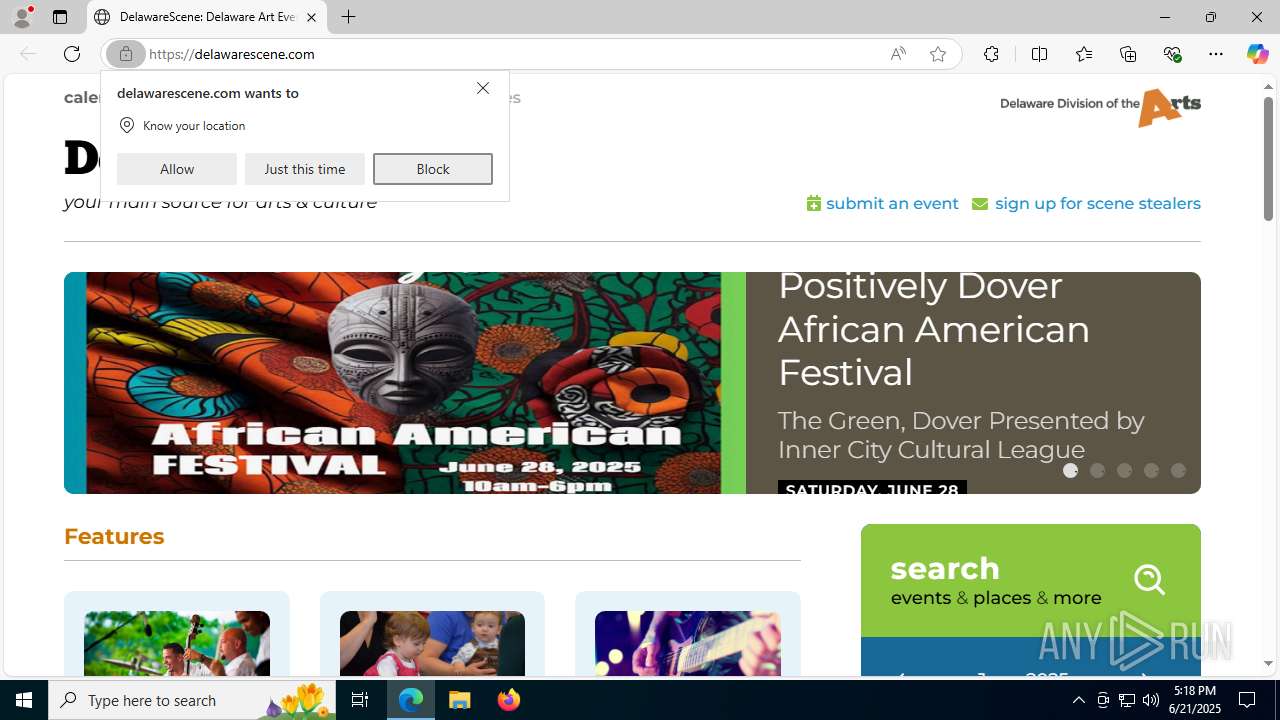Viewport: 1280px width, 720px height.
Task: Refresh the page
Action: click(72, 54)
